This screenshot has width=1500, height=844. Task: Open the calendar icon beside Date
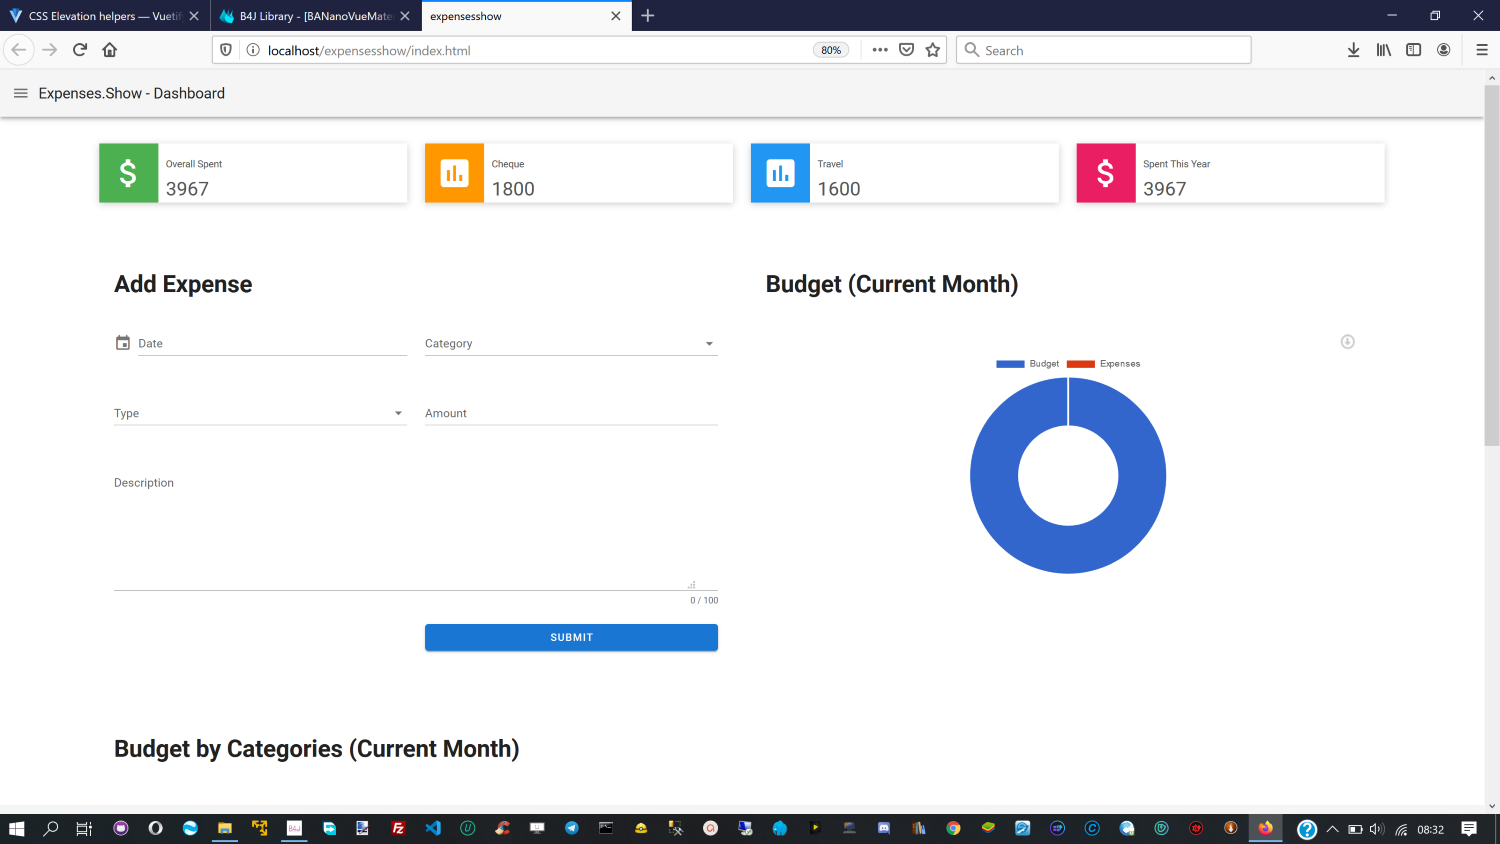pyautogui.click(x=123, y=343)
